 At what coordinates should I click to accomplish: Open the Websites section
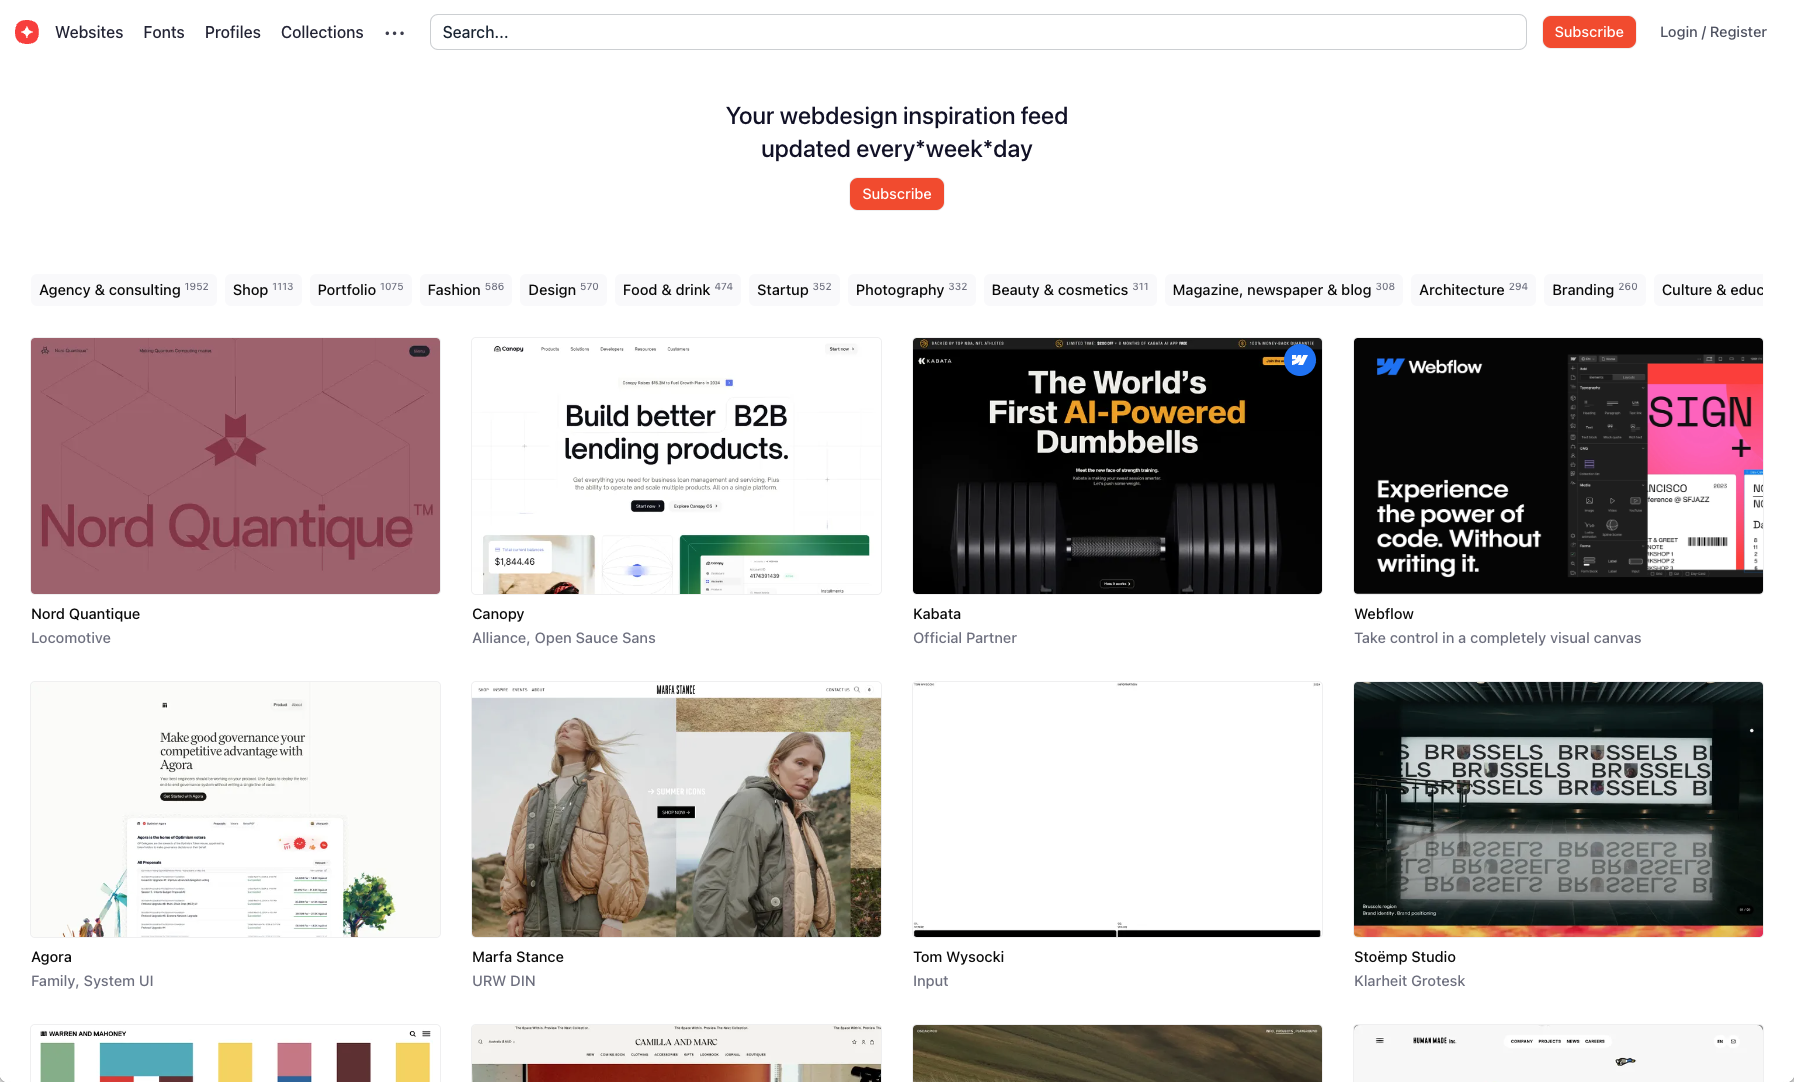[89, 32]
